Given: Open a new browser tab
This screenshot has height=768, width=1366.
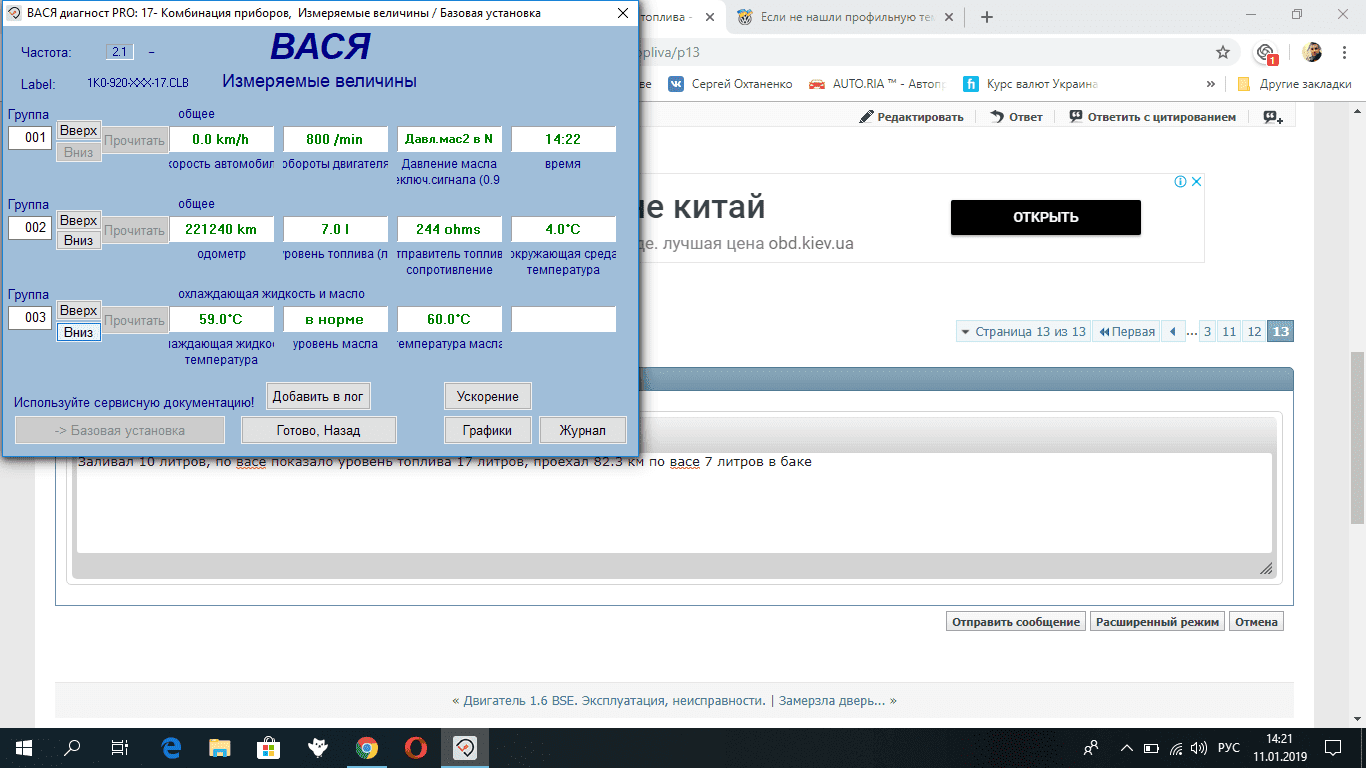Looking at the screenshot, I should point(987,17).
